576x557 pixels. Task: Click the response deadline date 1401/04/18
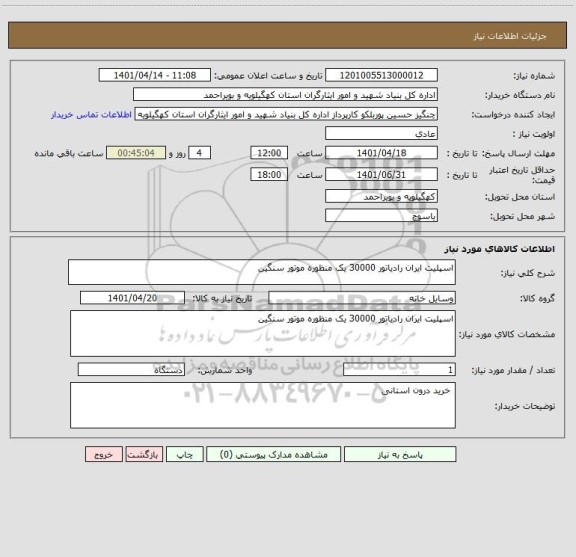click(x=381, y=153)
